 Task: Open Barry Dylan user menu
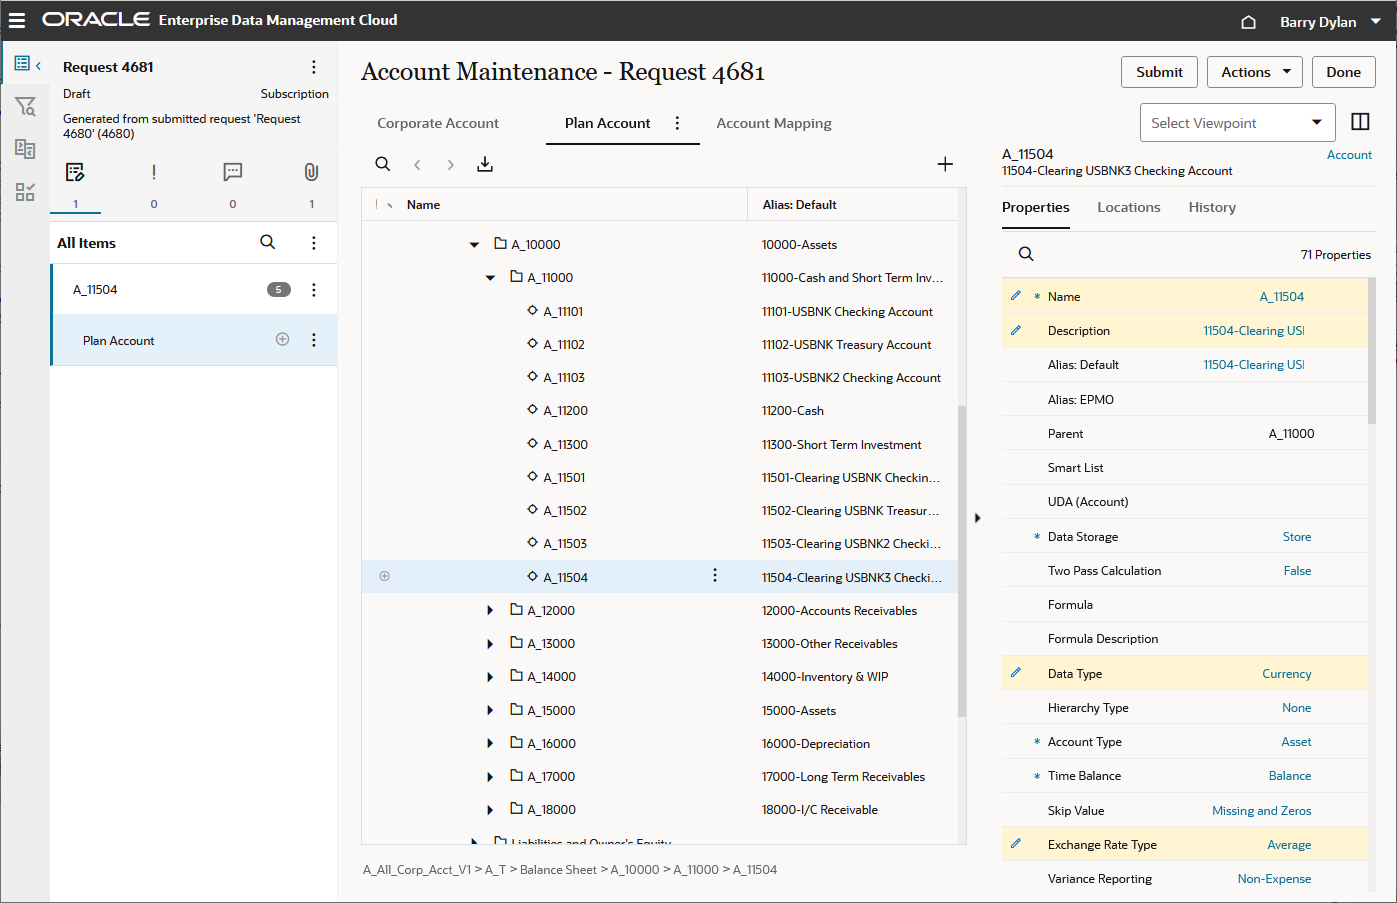point(1330,22)
